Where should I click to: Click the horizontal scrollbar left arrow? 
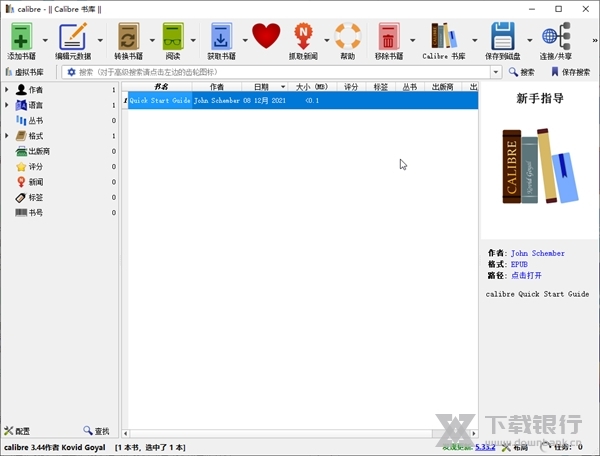click(x=126, y=433)
